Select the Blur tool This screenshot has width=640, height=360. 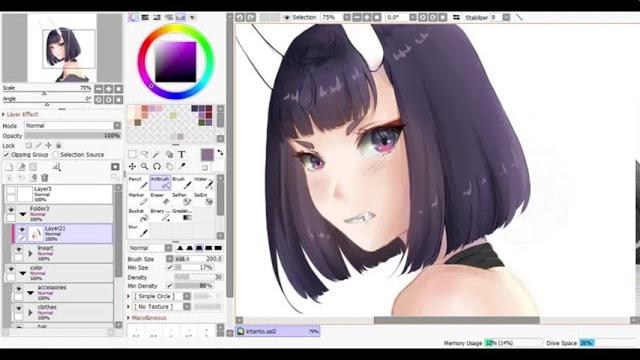click(x=138, y=231)
